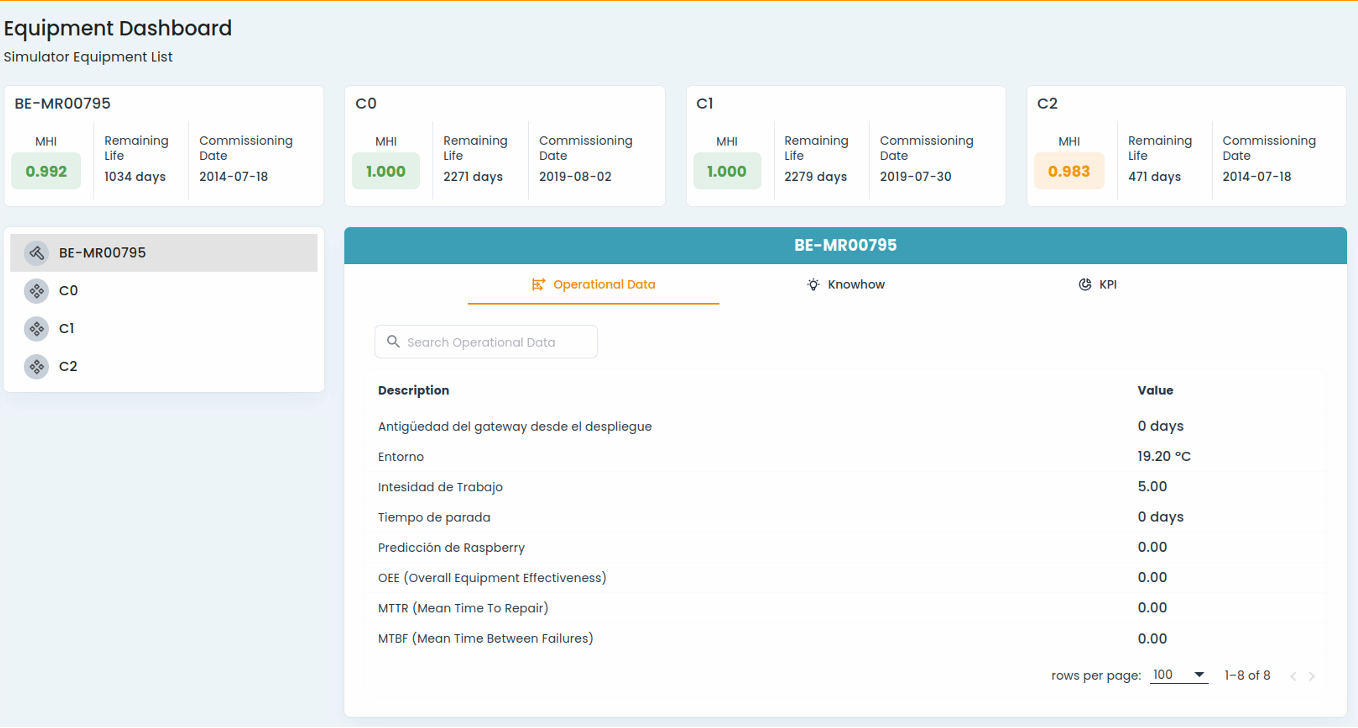Image resolution: width=1358 pixels, height=728 pixels.
Task: Focus the Search Operational Data field
Action: click(x=486, y=342)
